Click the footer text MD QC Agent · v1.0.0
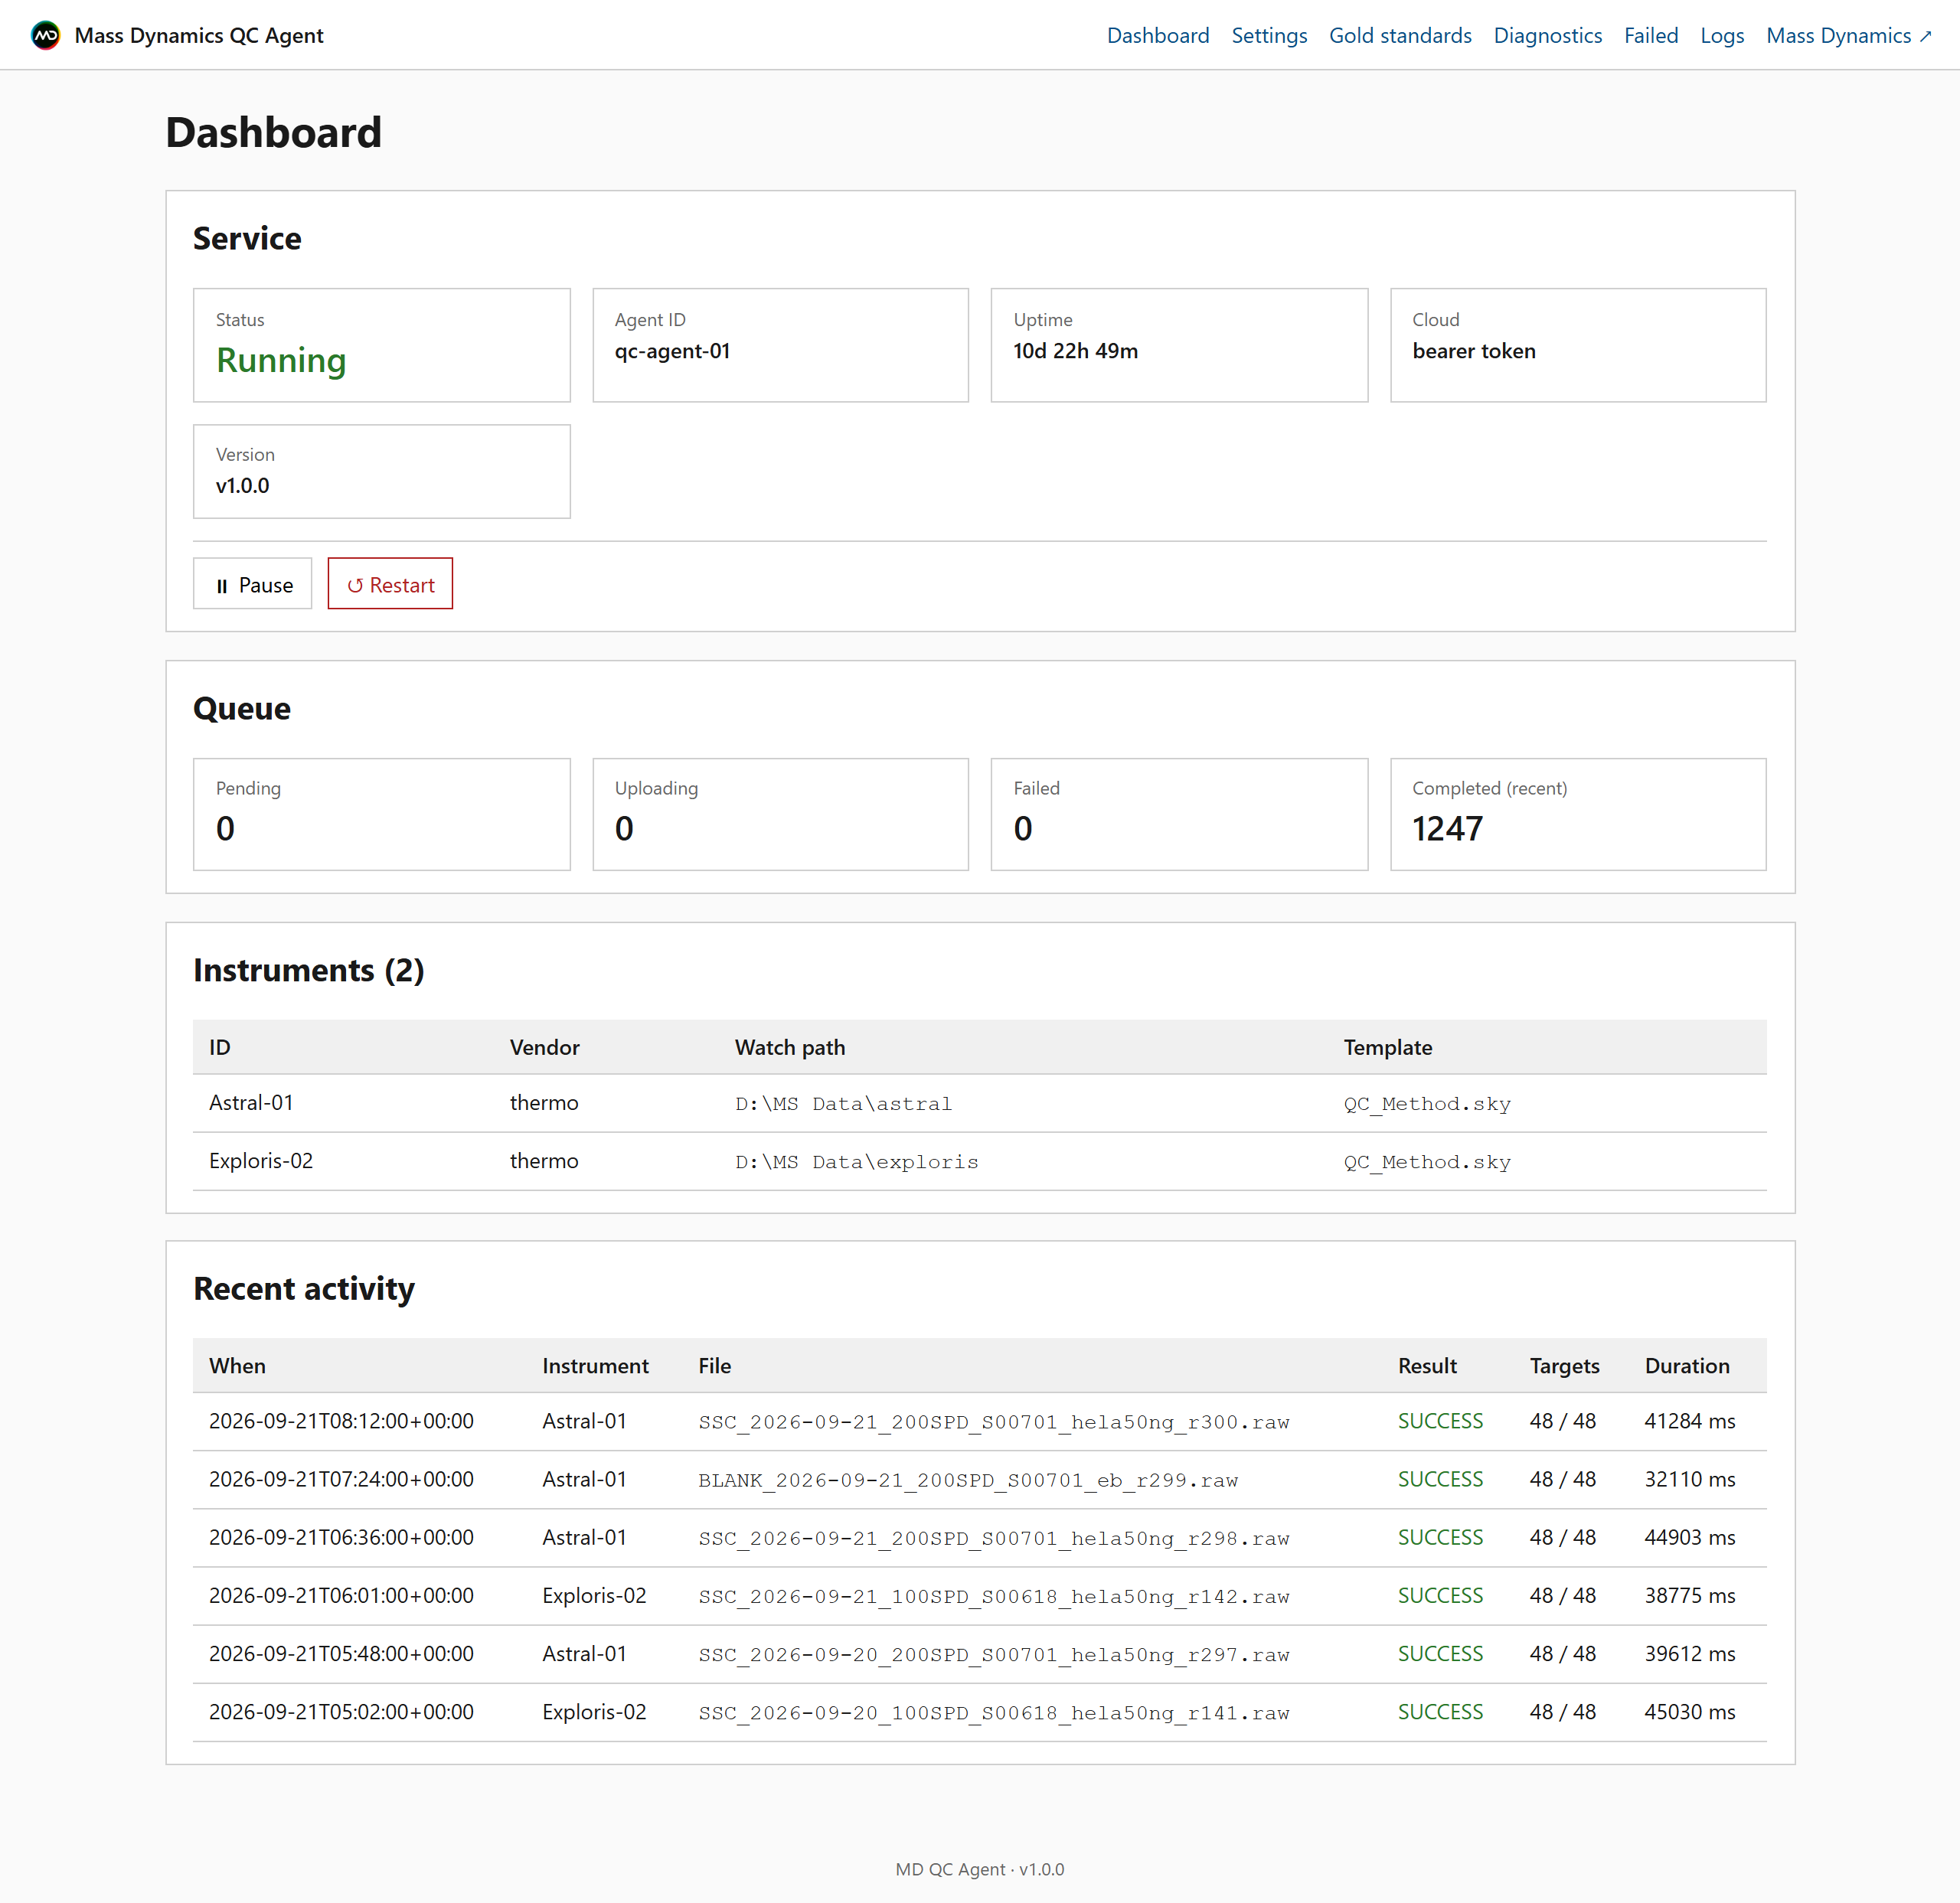Screen dimensions: 1960x1903 point(980,1869)
